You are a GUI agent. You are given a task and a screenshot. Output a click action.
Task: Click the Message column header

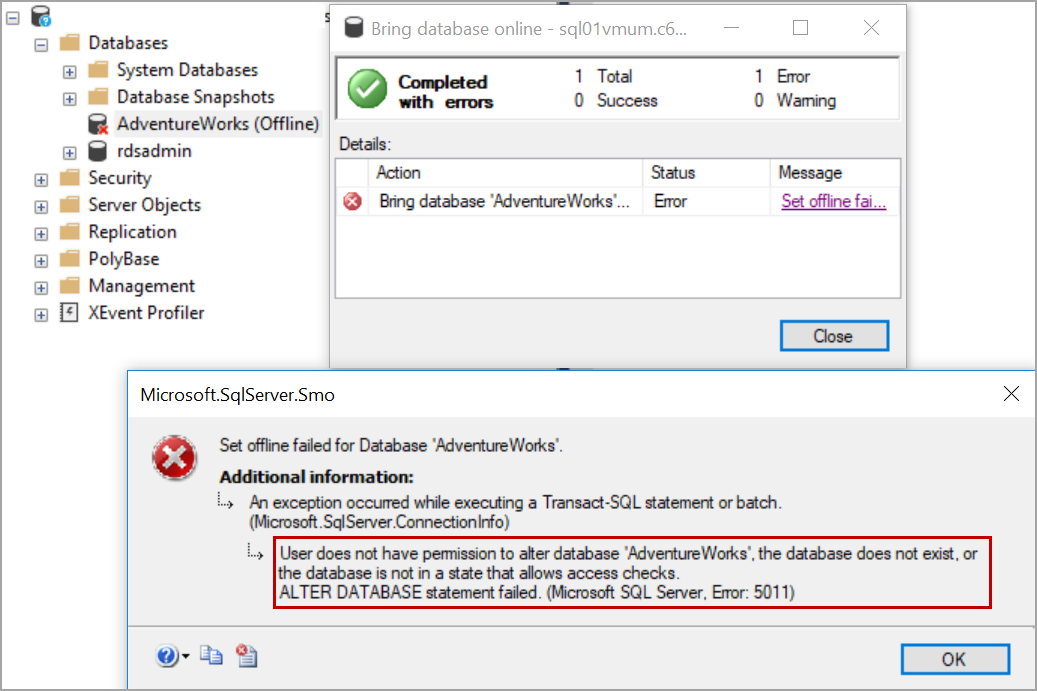835,173
